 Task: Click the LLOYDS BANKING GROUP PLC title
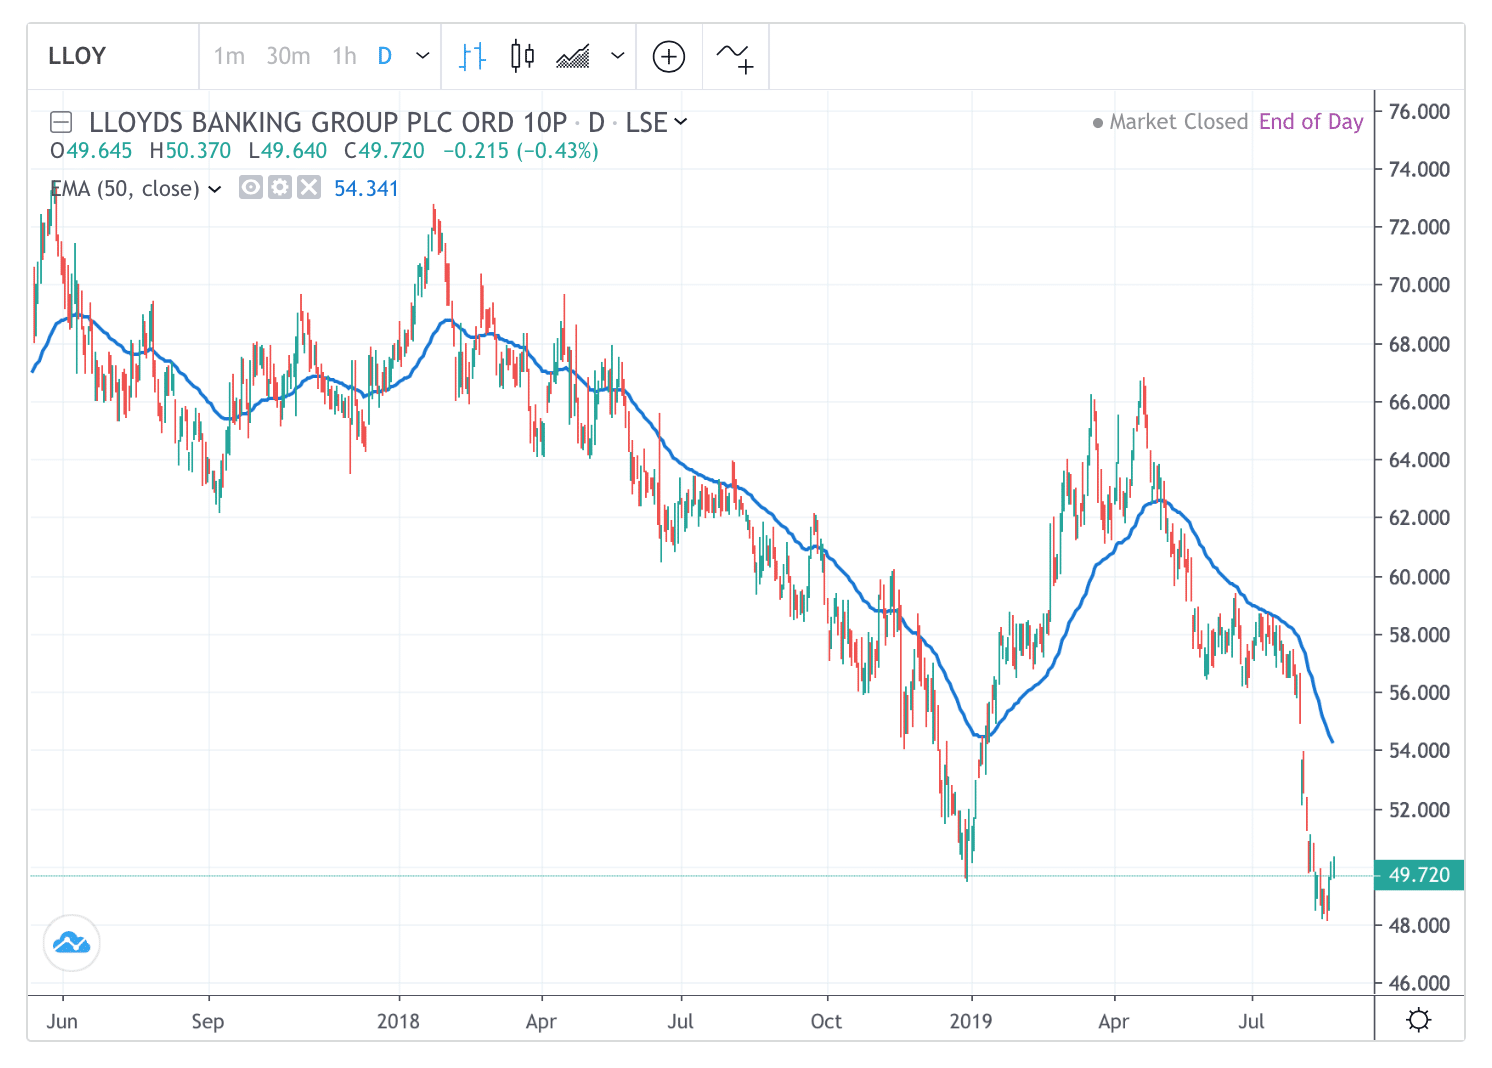[x=328, y=122]
